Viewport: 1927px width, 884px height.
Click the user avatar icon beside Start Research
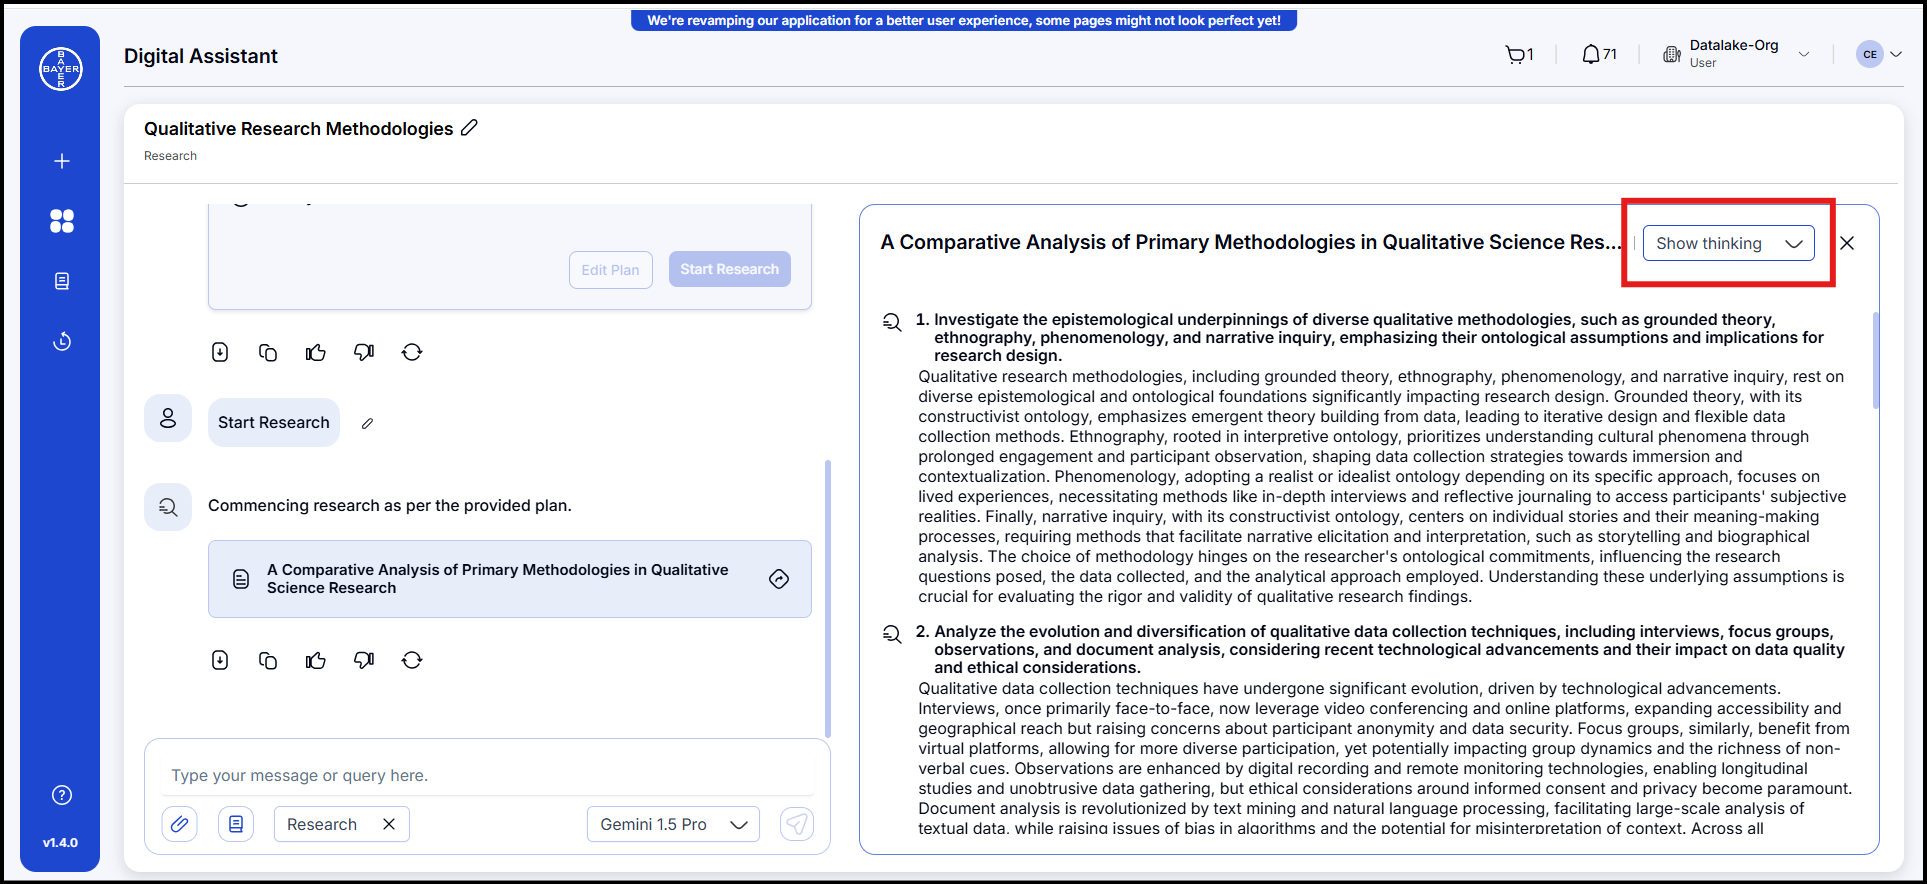pyautogui.click(x=168, y=418)
